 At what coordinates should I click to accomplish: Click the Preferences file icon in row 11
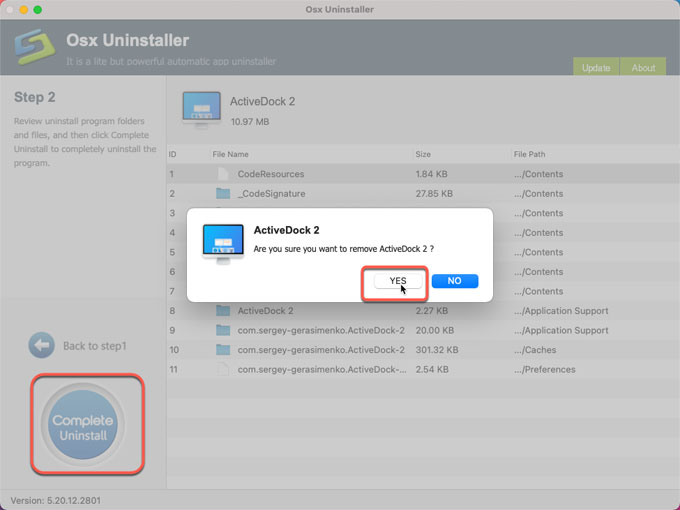point(223,369)
